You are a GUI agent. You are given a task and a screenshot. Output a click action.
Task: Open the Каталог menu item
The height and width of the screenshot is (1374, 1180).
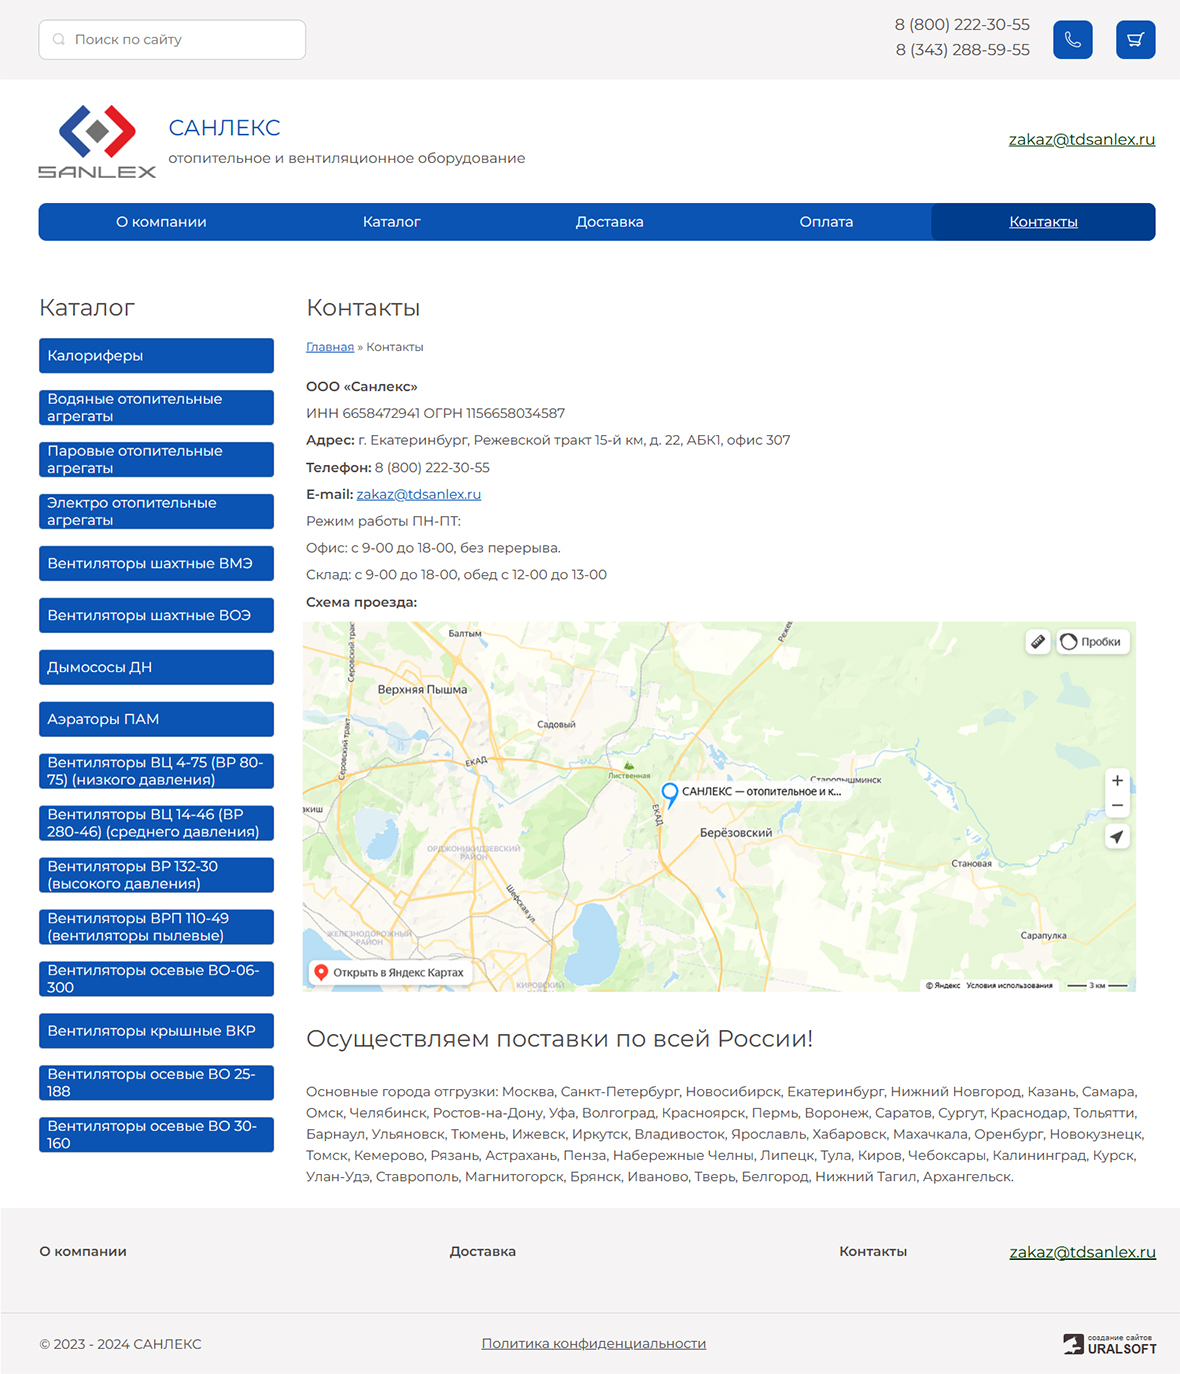[x=391, y=222]
